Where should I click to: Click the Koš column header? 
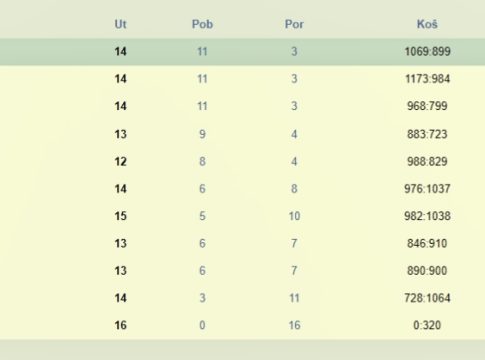427,24
